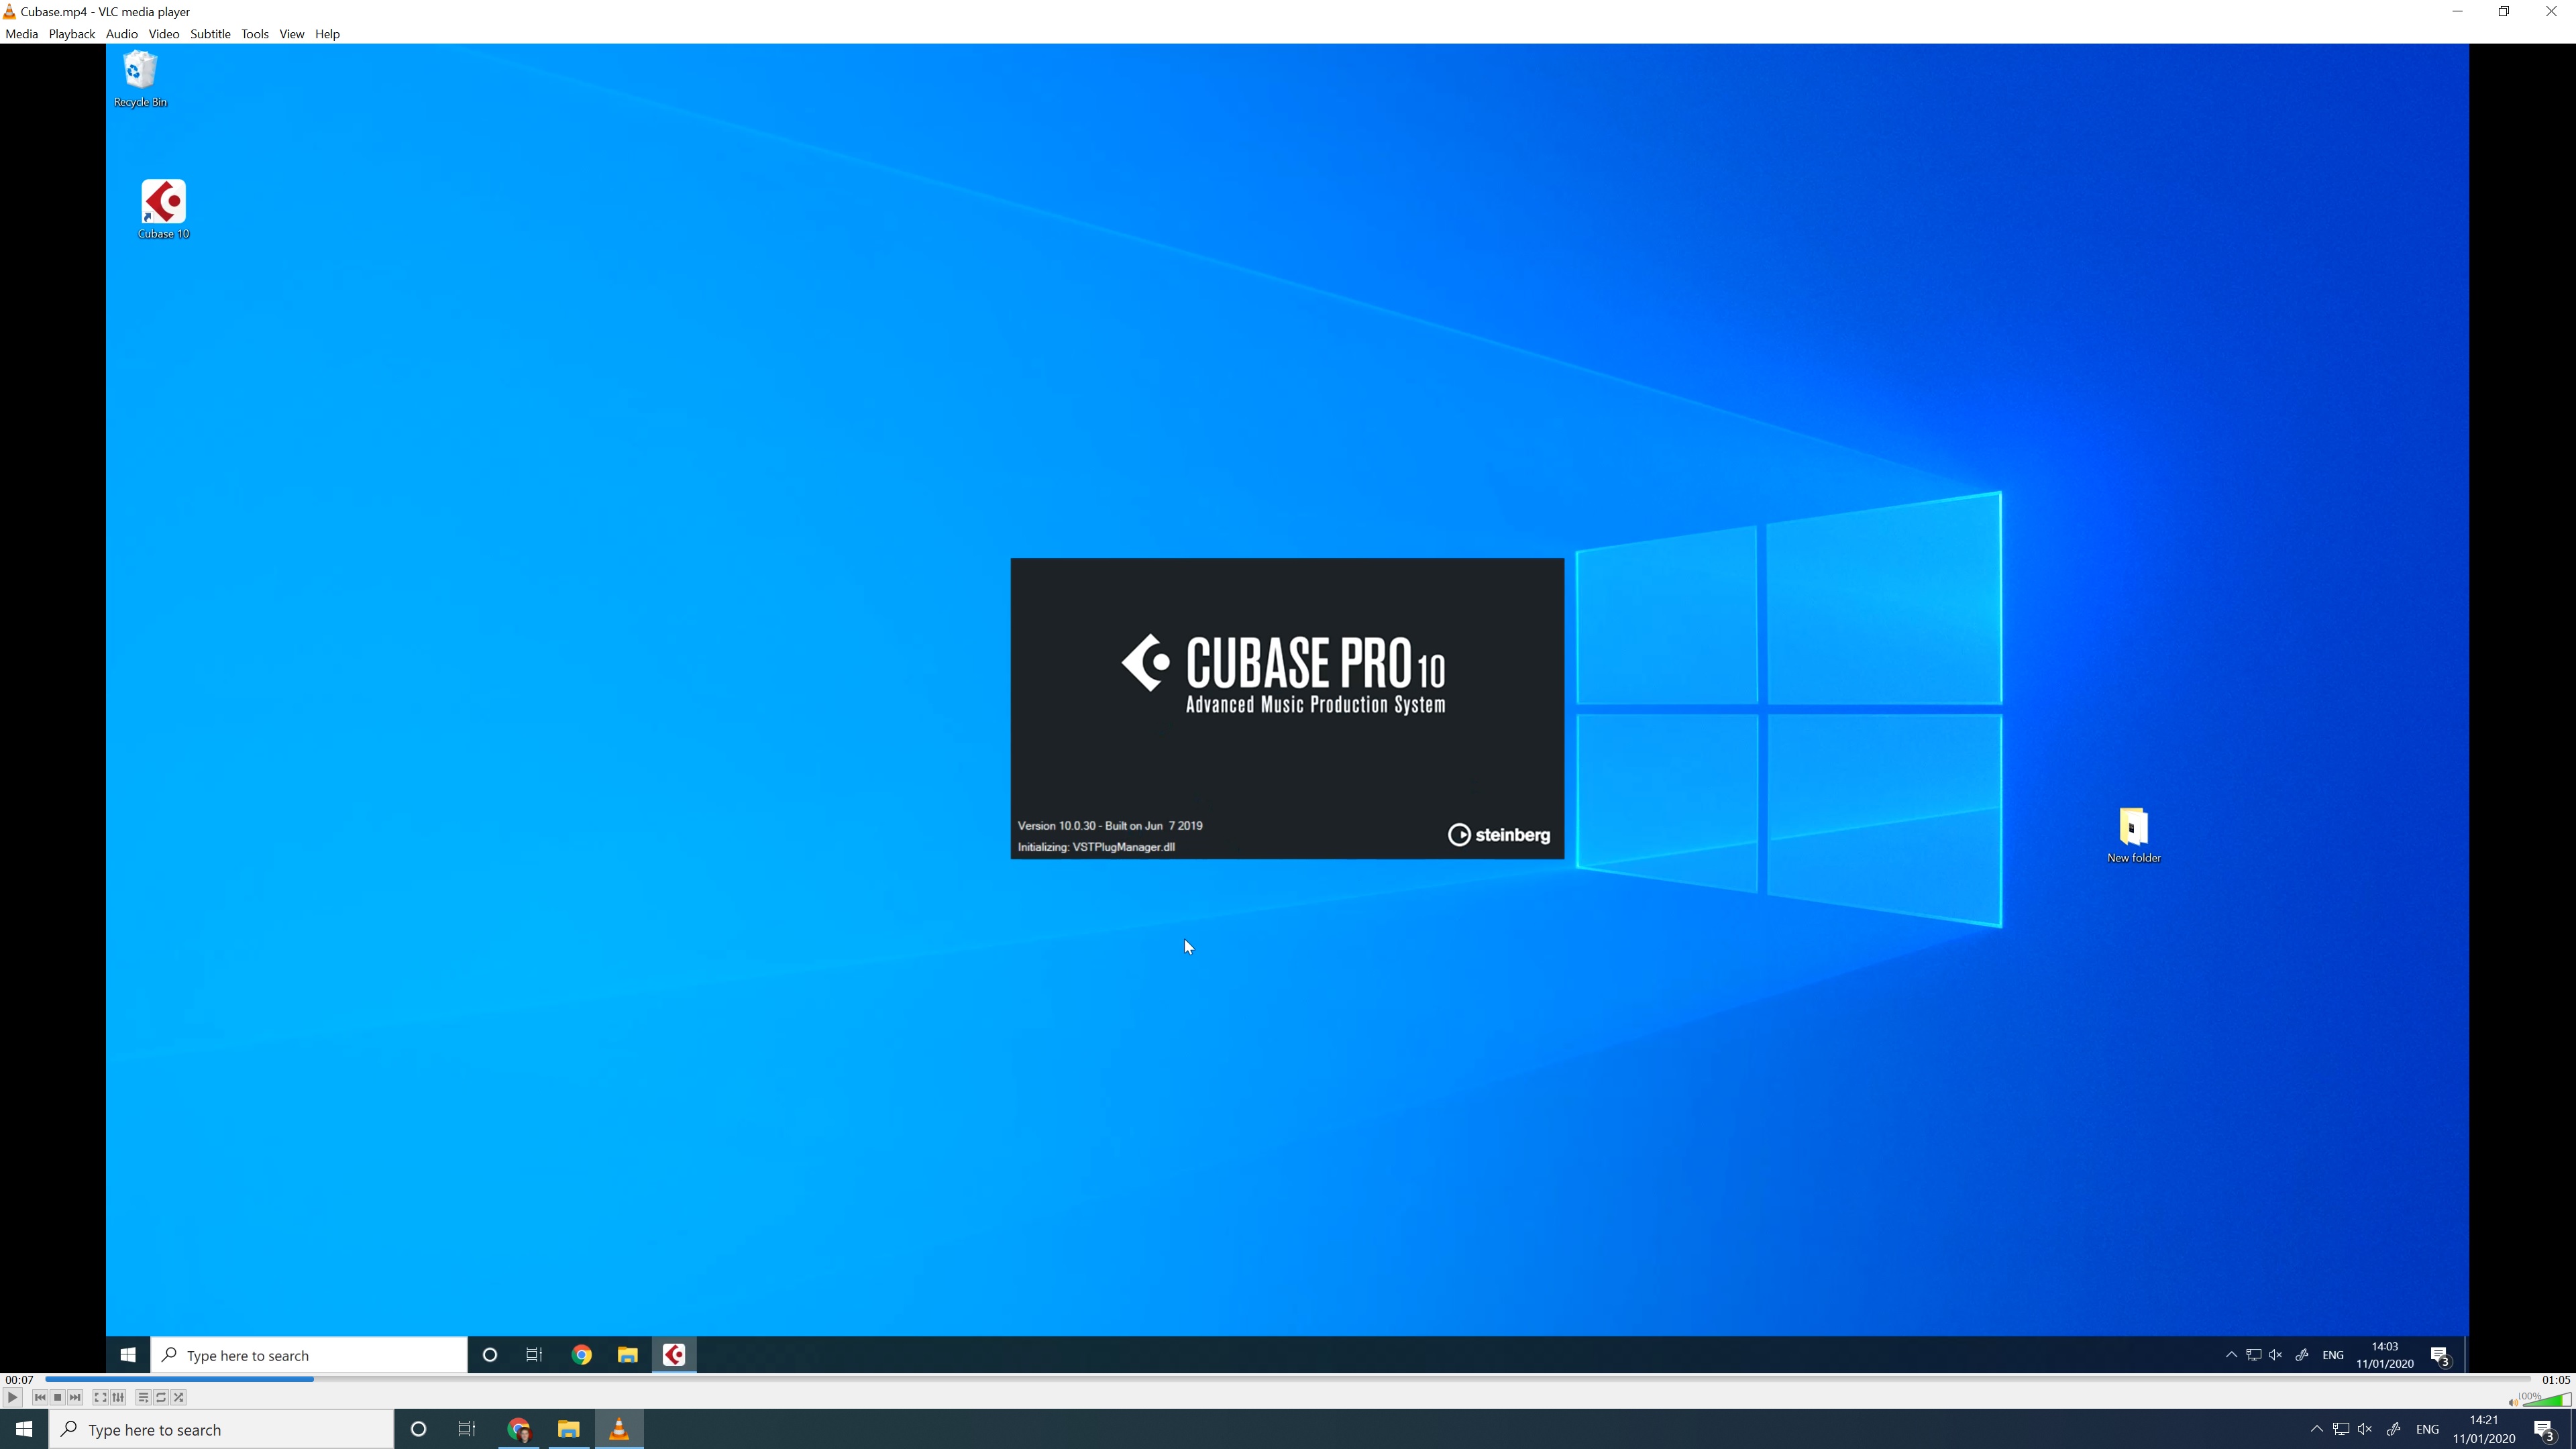Click the search box inside the recorded video taskbar
This screenshot has height=1449, width=2576.
[x=309, y=1355]
